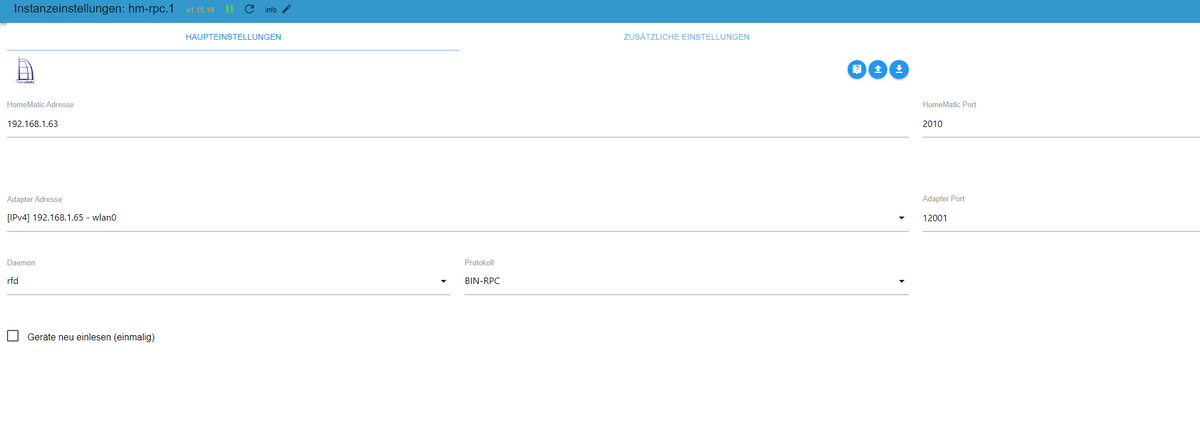This screenshot has width=1200, height=422.
Task: Click the Adapter Port field 12001
Action: (x=1061, y=217)
